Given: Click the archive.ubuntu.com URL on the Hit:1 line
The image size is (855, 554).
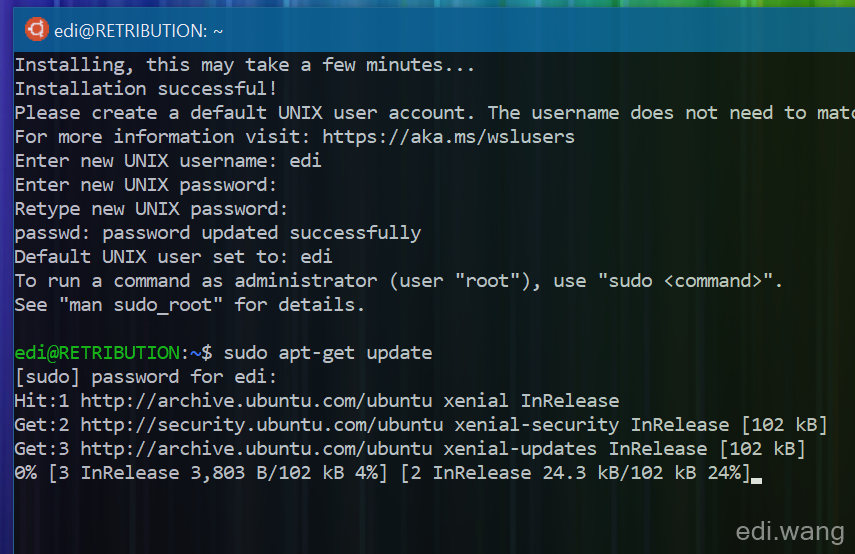Looking at the screenshot, I should coord(256,401).
